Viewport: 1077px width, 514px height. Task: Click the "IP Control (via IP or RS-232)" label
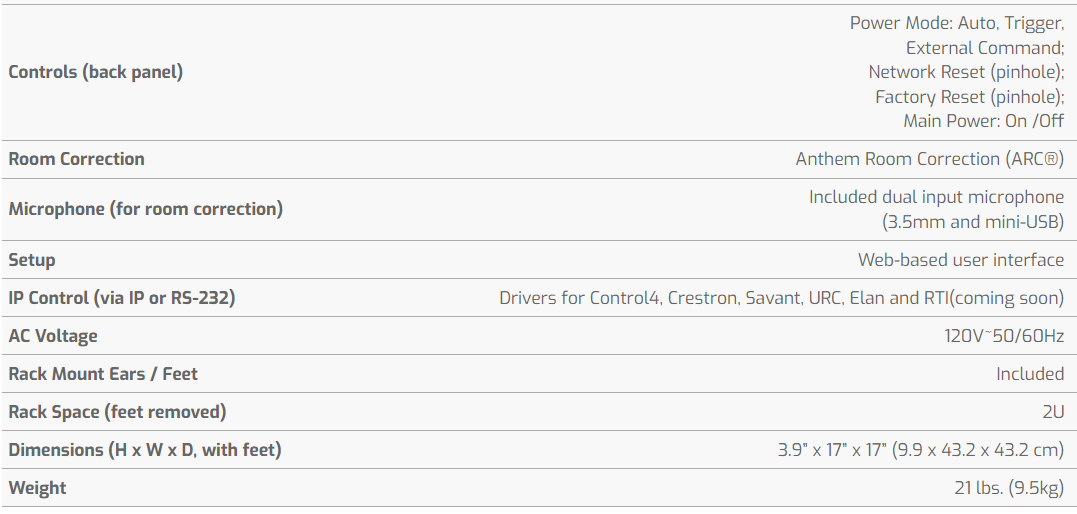tap(122, 298)
